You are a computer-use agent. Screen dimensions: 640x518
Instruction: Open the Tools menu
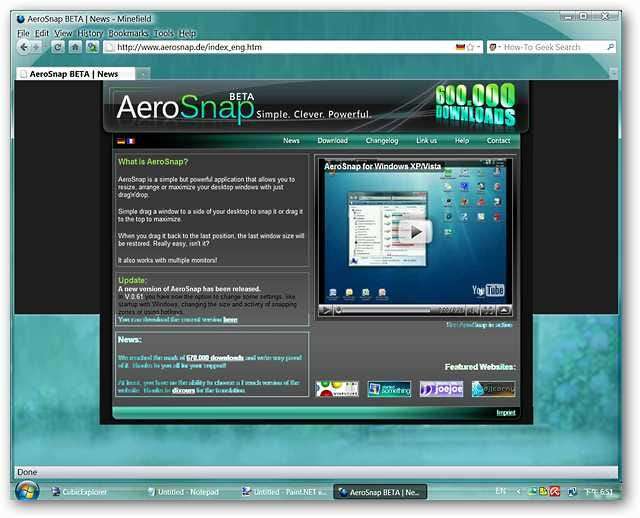pyautogui.click(x=164, y=33)
